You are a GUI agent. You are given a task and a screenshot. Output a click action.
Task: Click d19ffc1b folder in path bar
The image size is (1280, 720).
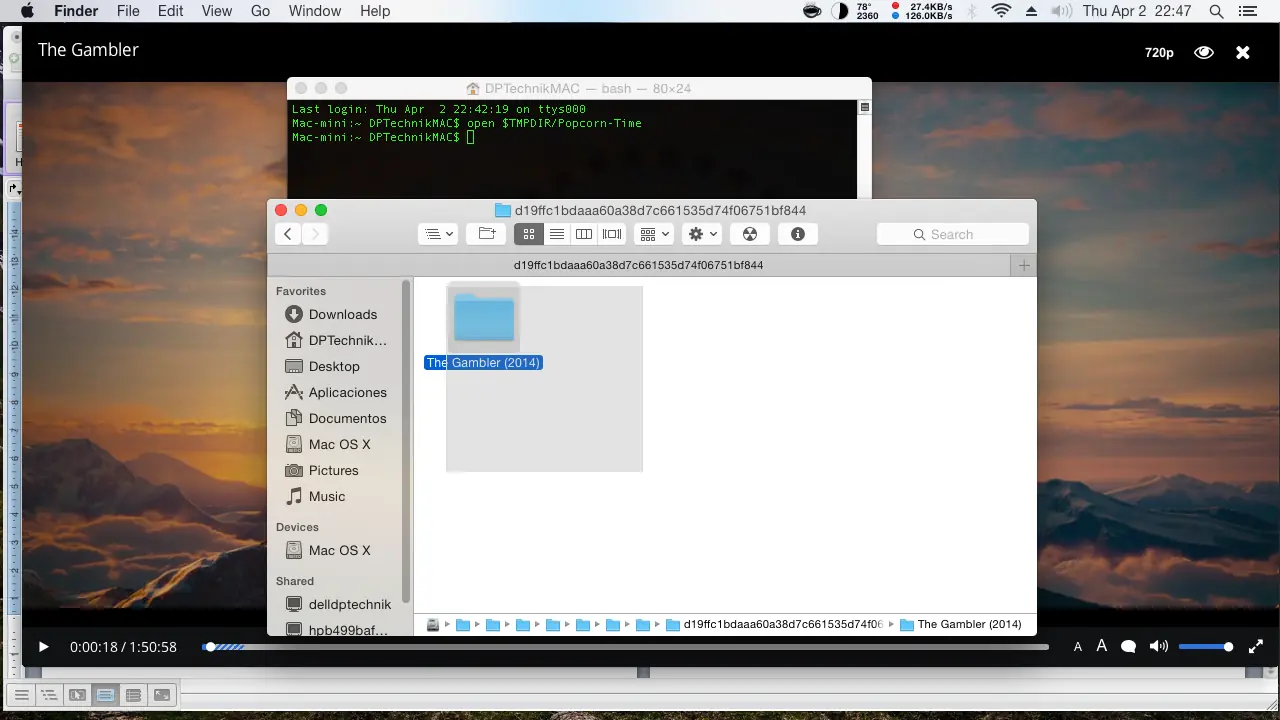774,624
